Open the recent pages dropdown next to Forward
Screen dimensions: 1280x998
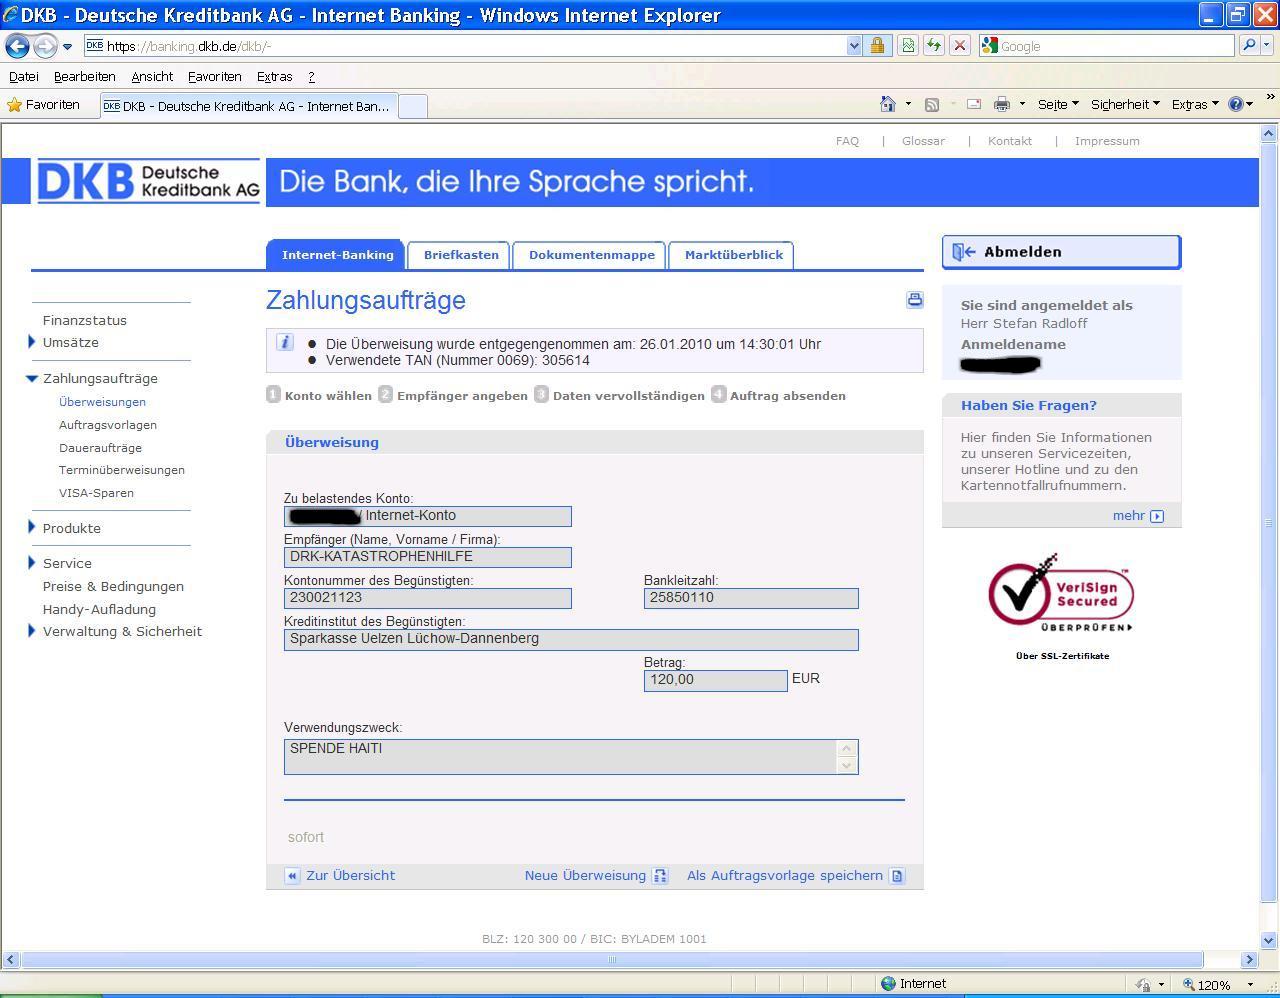[67, 46]
